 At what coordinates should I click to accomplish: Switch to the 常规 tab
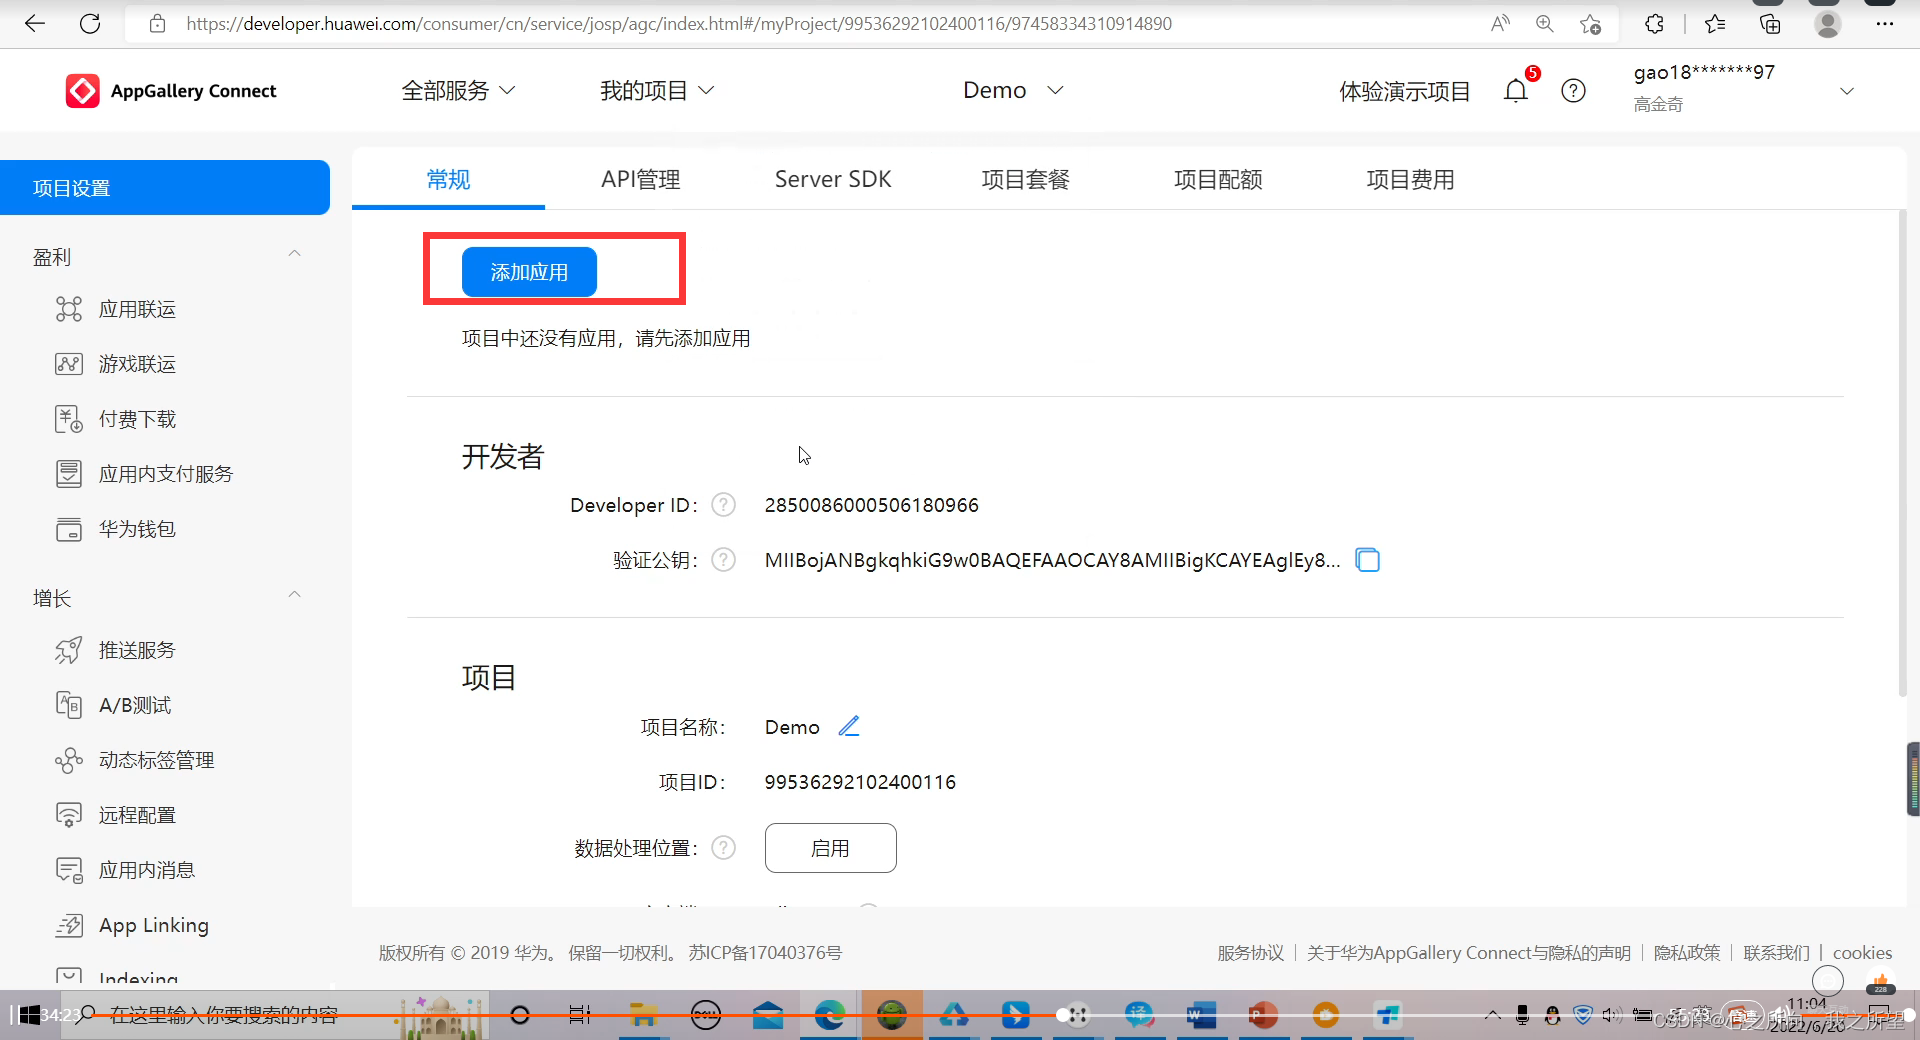448,179
